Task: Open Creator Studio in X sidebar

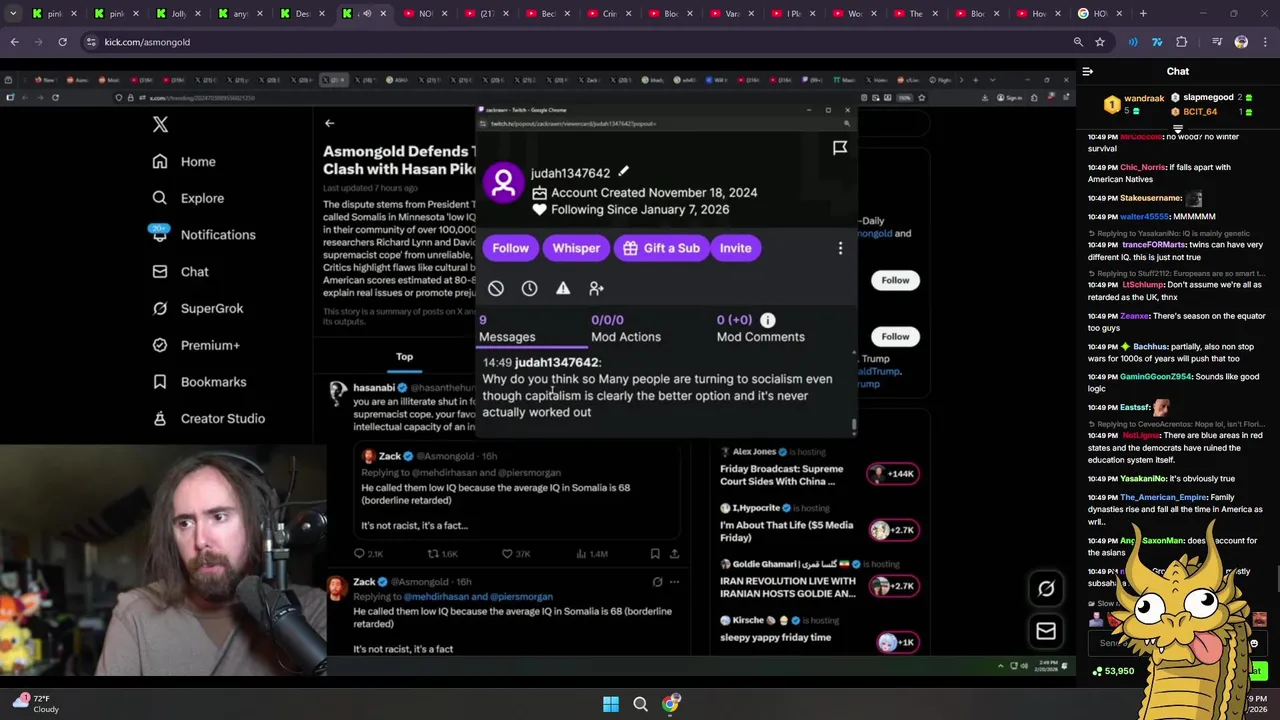Action: click(x=208, y=418)
